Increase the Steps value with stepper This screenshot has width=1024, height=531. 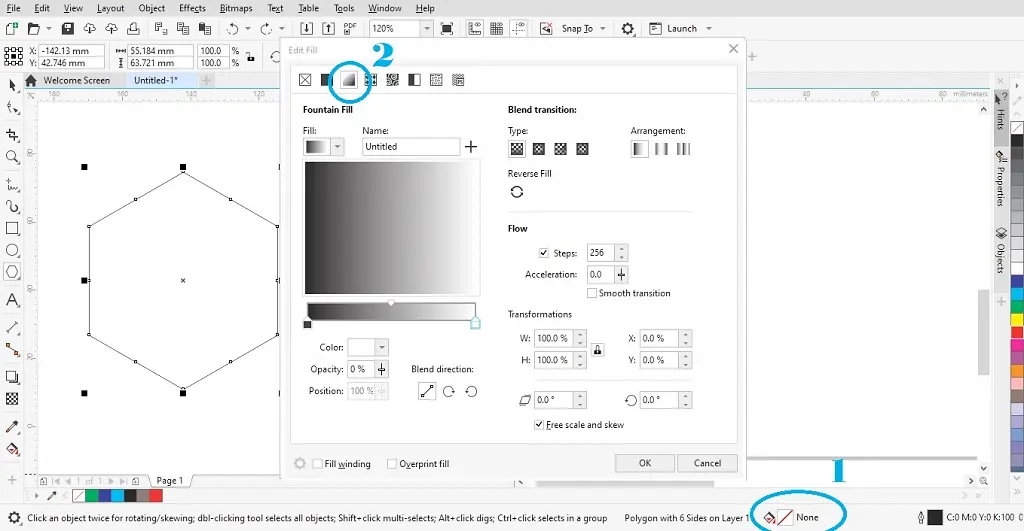click(x=622, y=249)
